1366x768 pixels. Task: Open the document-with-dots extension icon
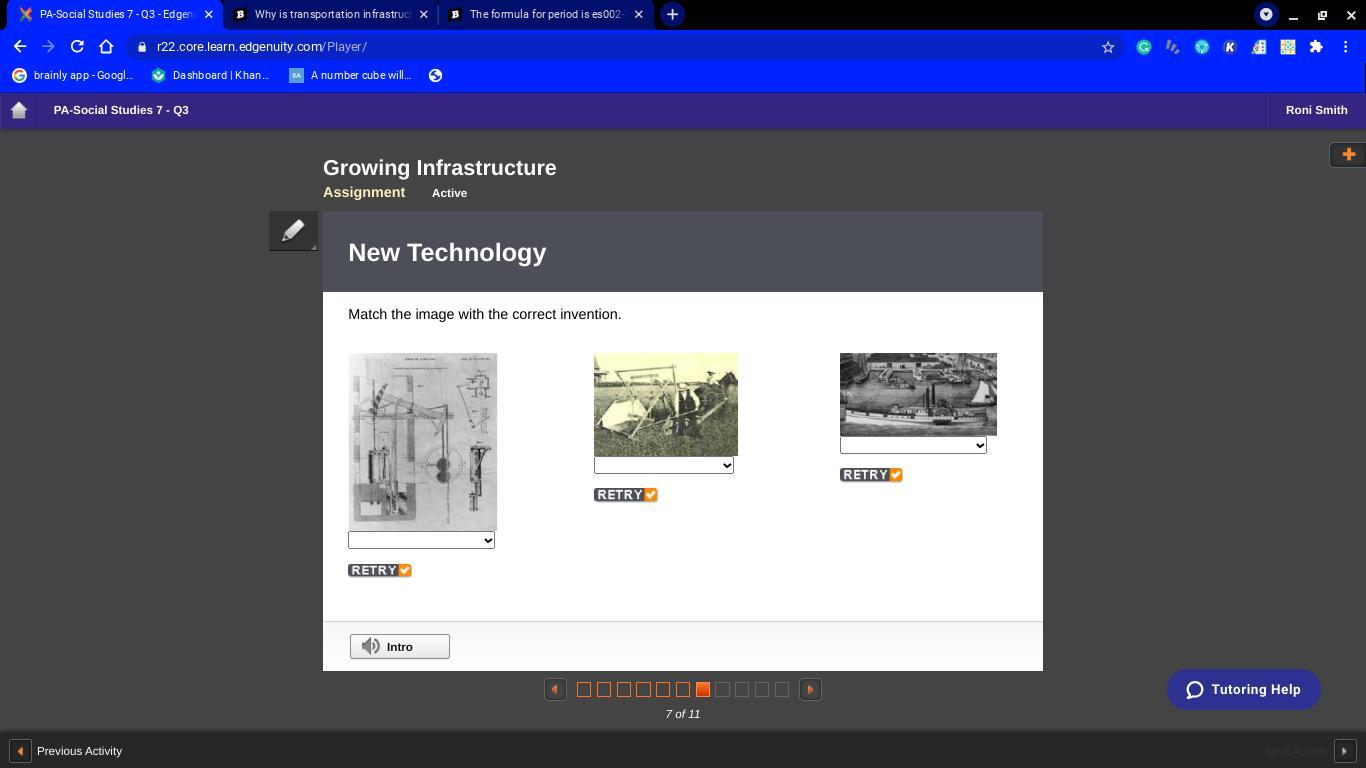pyautogui.click(x=1259, y=47)
